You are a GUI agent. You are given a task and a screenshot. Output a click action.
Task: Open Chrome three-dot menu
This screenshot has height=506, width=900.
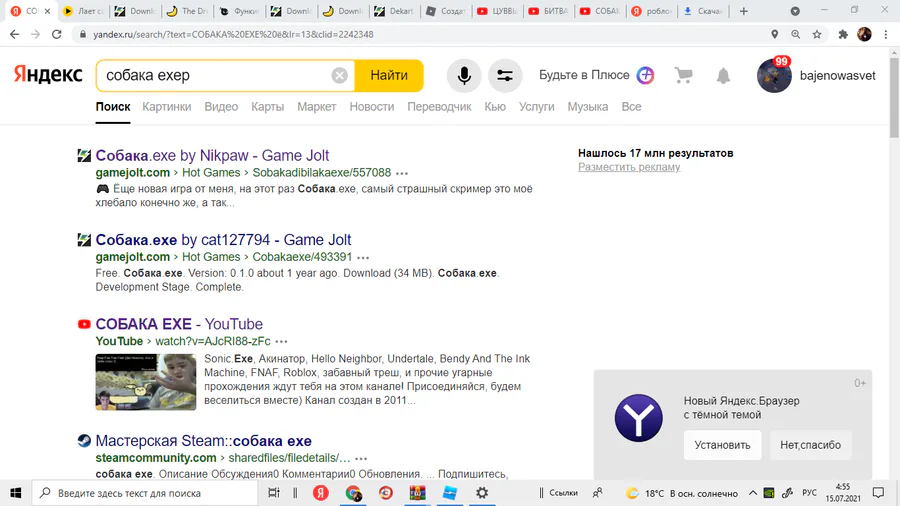pyautogui.click(x=886, y=34)
